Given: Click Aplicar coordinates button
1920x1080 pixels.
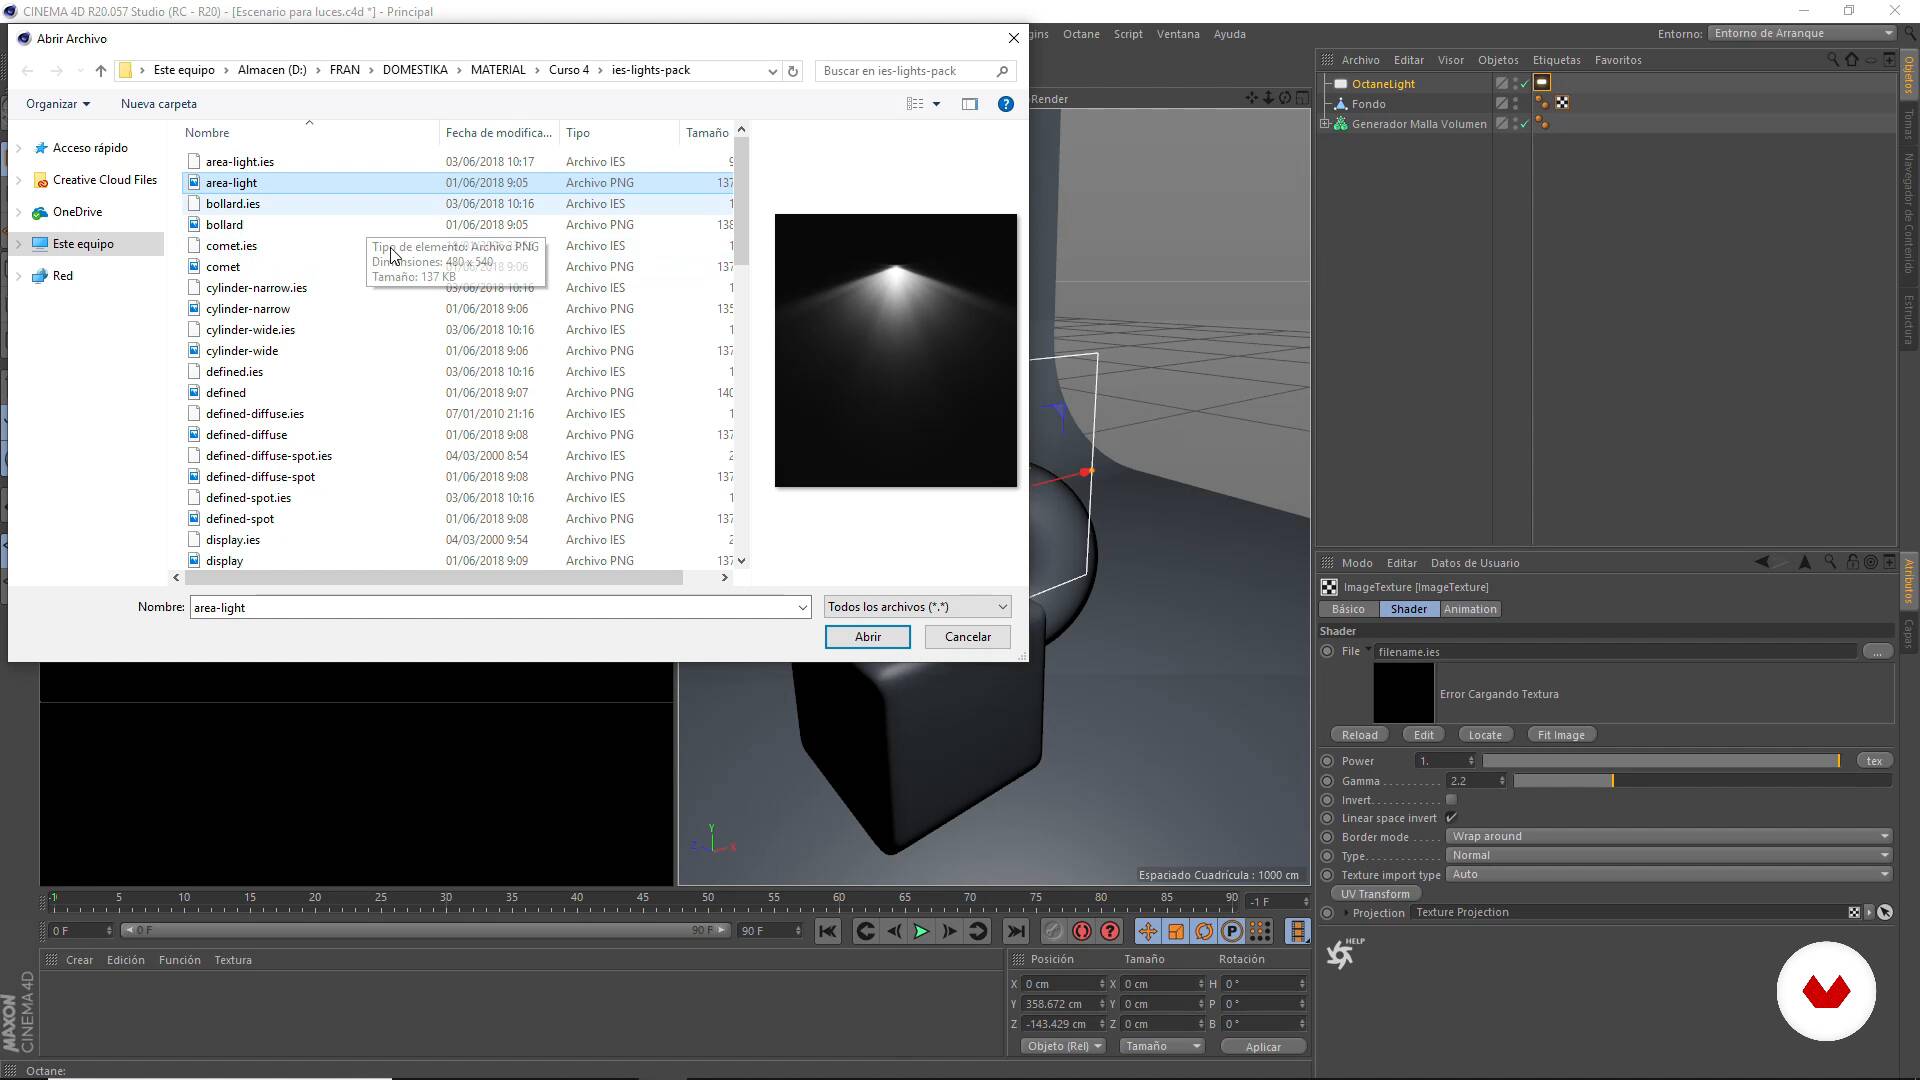Looking at the screenshot, I should (1263, 1047).
